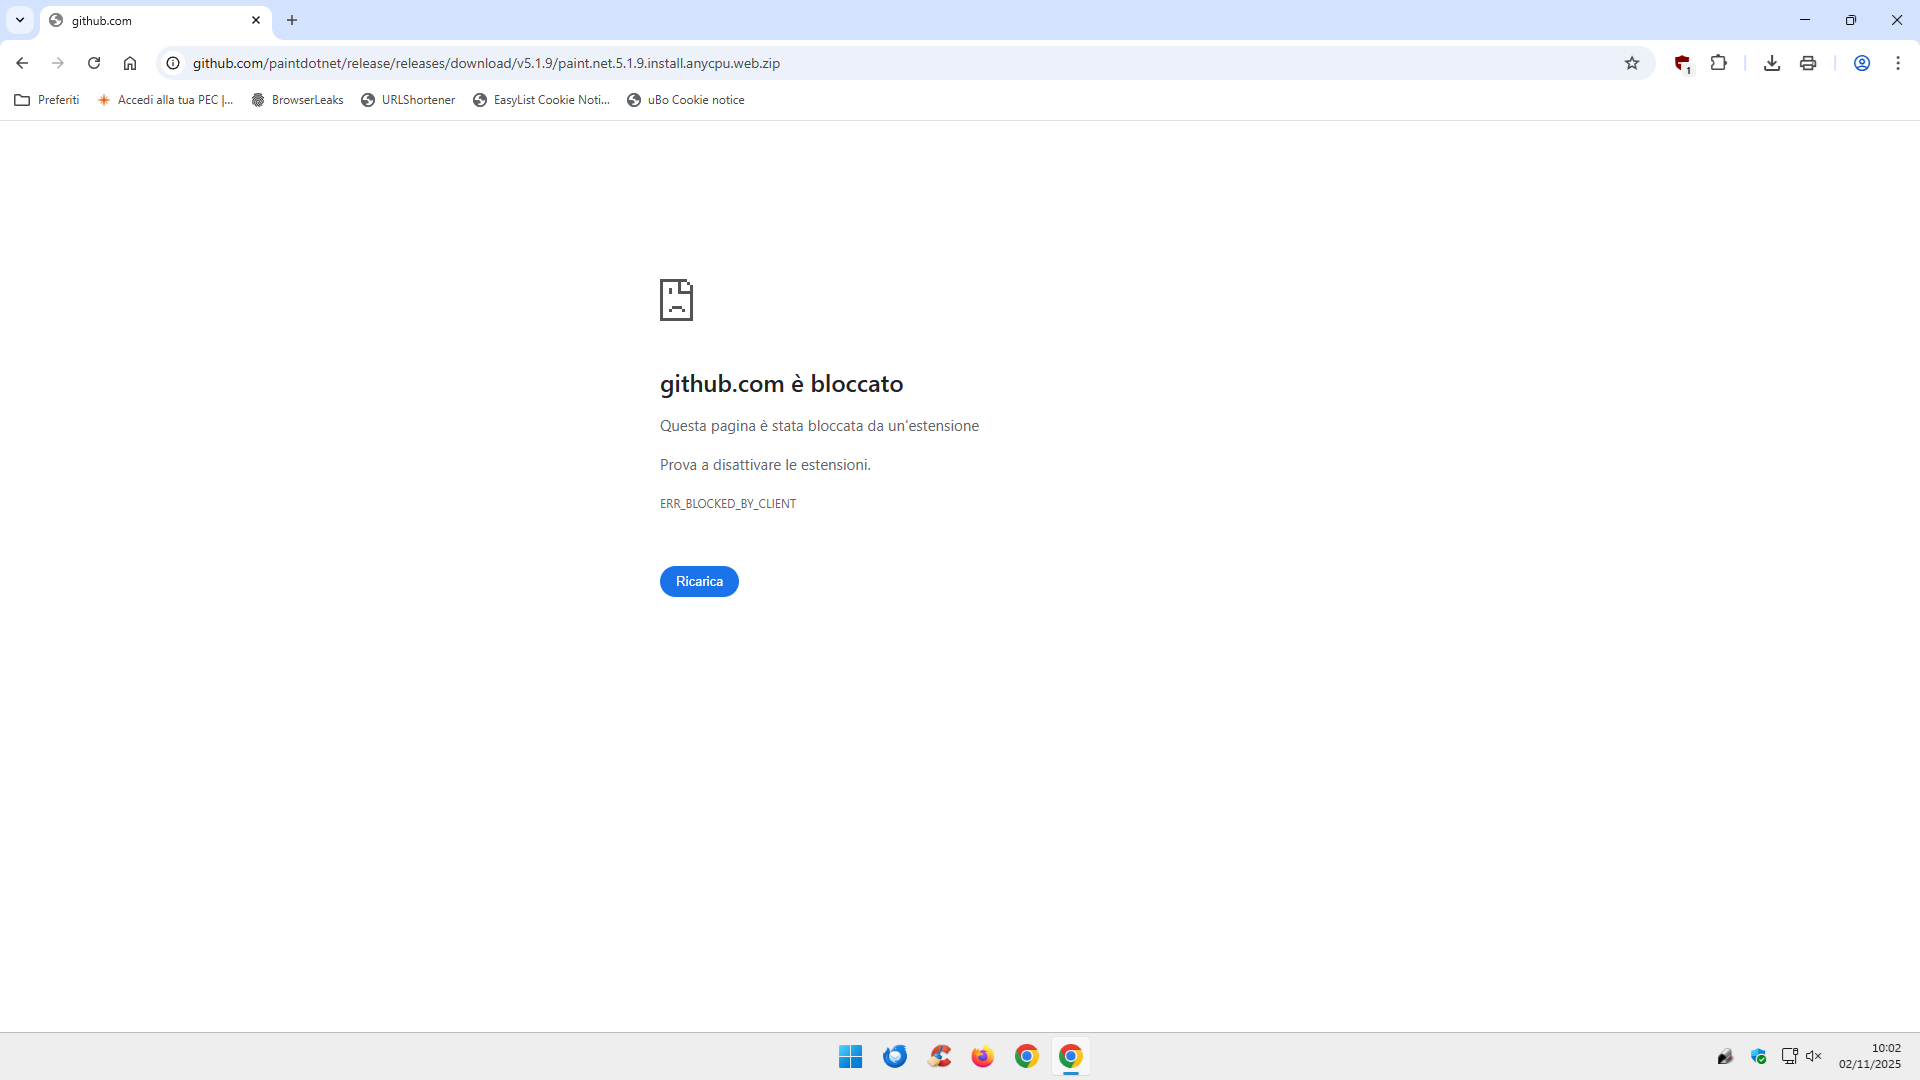Viewport: 1920px width, 1080px height.
Task: Open the Preferiti bookmarks folder
Action: point(47,100)
